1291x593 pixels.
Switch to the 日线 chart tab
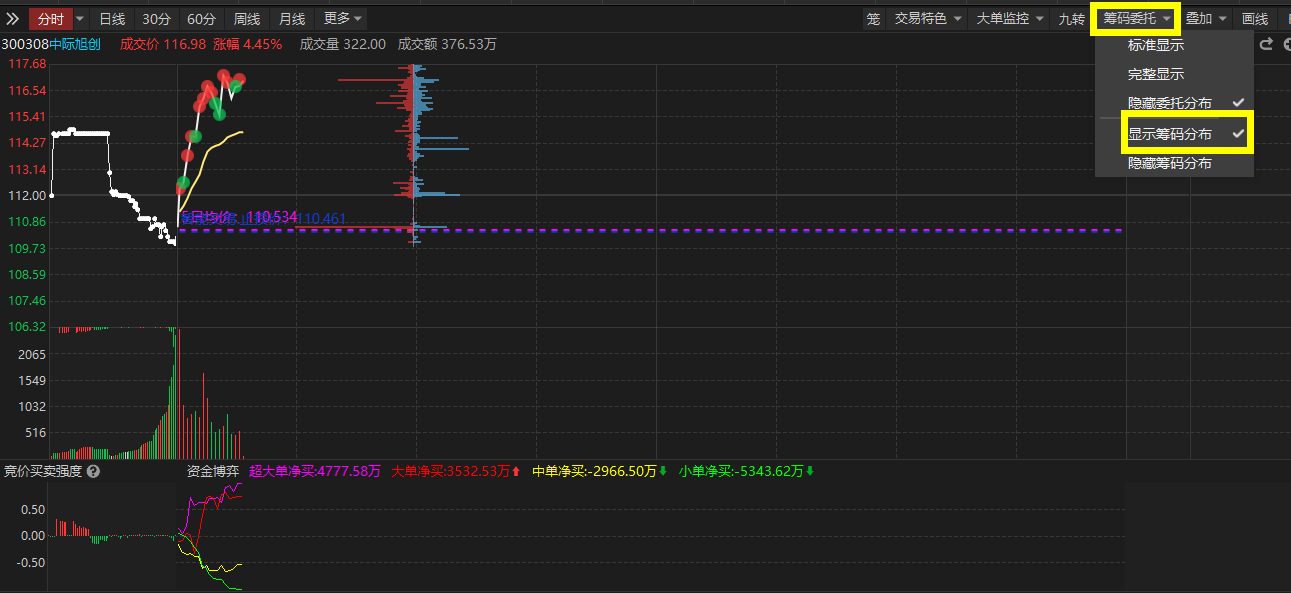[112, 18]
